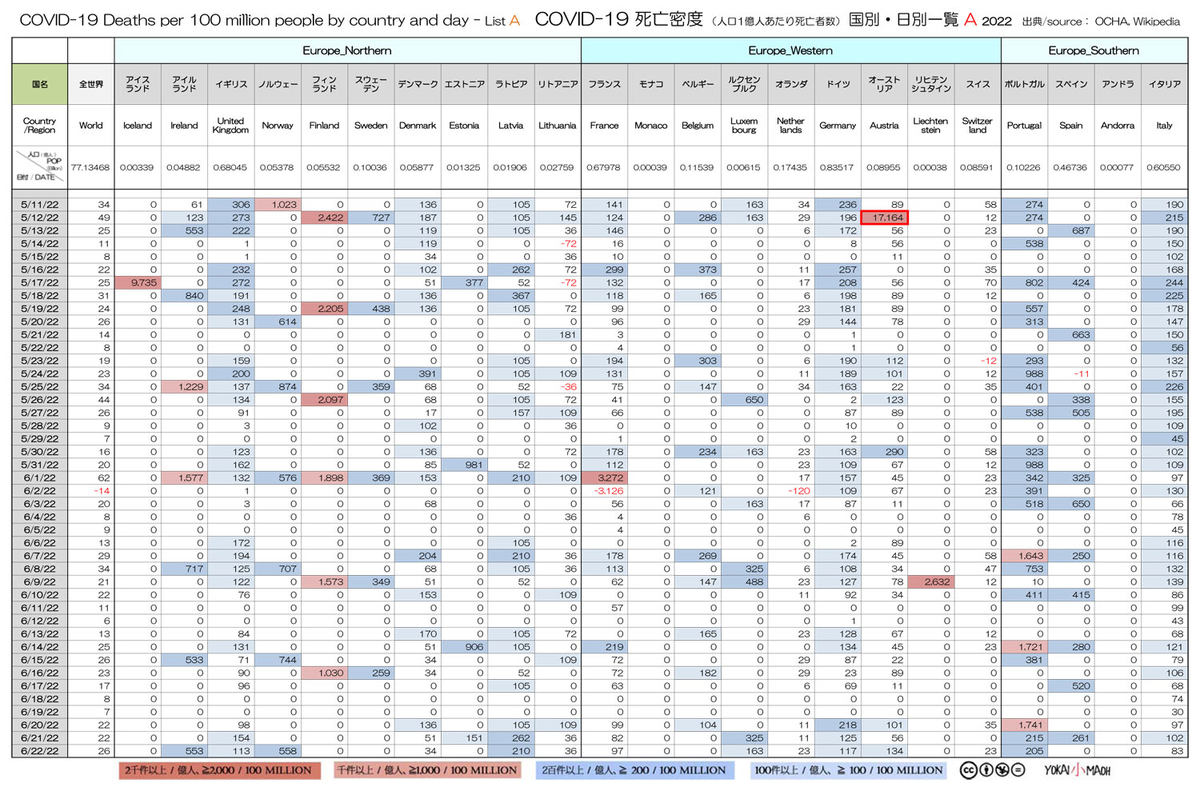Viewport: 1200px width, 787px height.
Task: Select the United Kingdom column header
Action: (x=231, y=127)
